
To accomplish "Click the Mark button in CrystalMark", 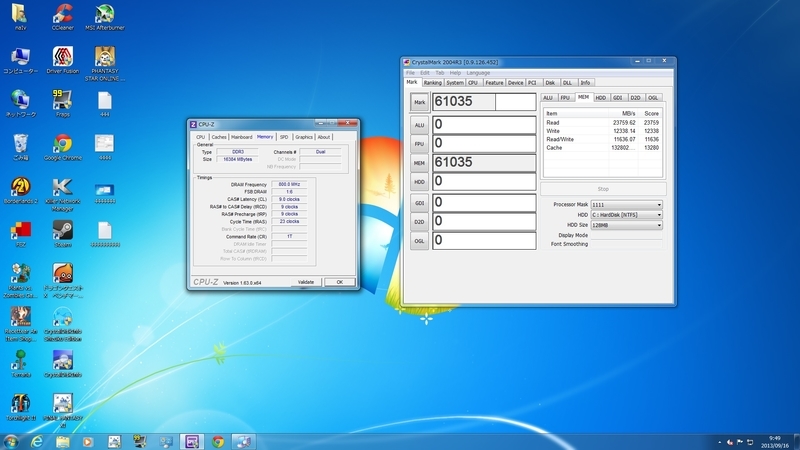I will tap(419, 103).
